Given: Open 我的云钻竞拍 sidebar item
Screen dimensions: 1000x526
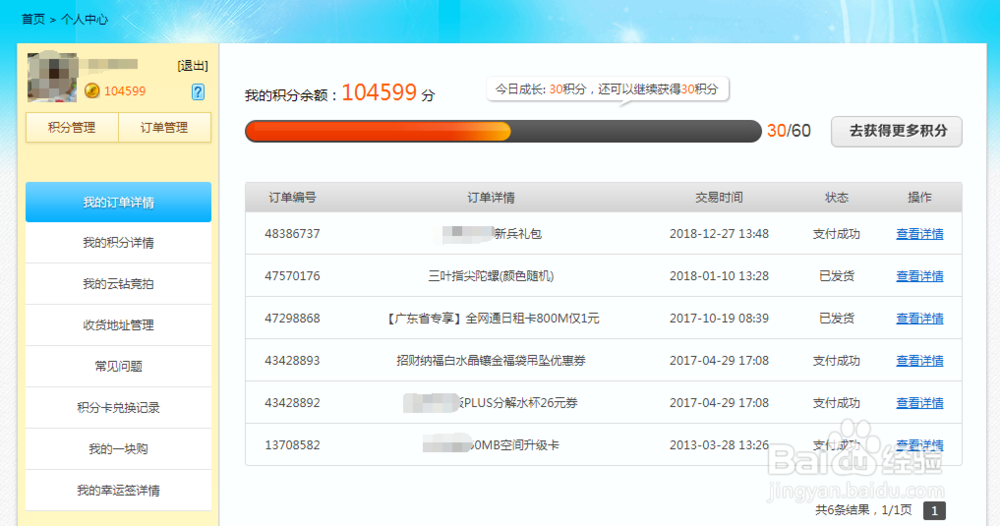Looking at the screenshot, I should [118, 284].
